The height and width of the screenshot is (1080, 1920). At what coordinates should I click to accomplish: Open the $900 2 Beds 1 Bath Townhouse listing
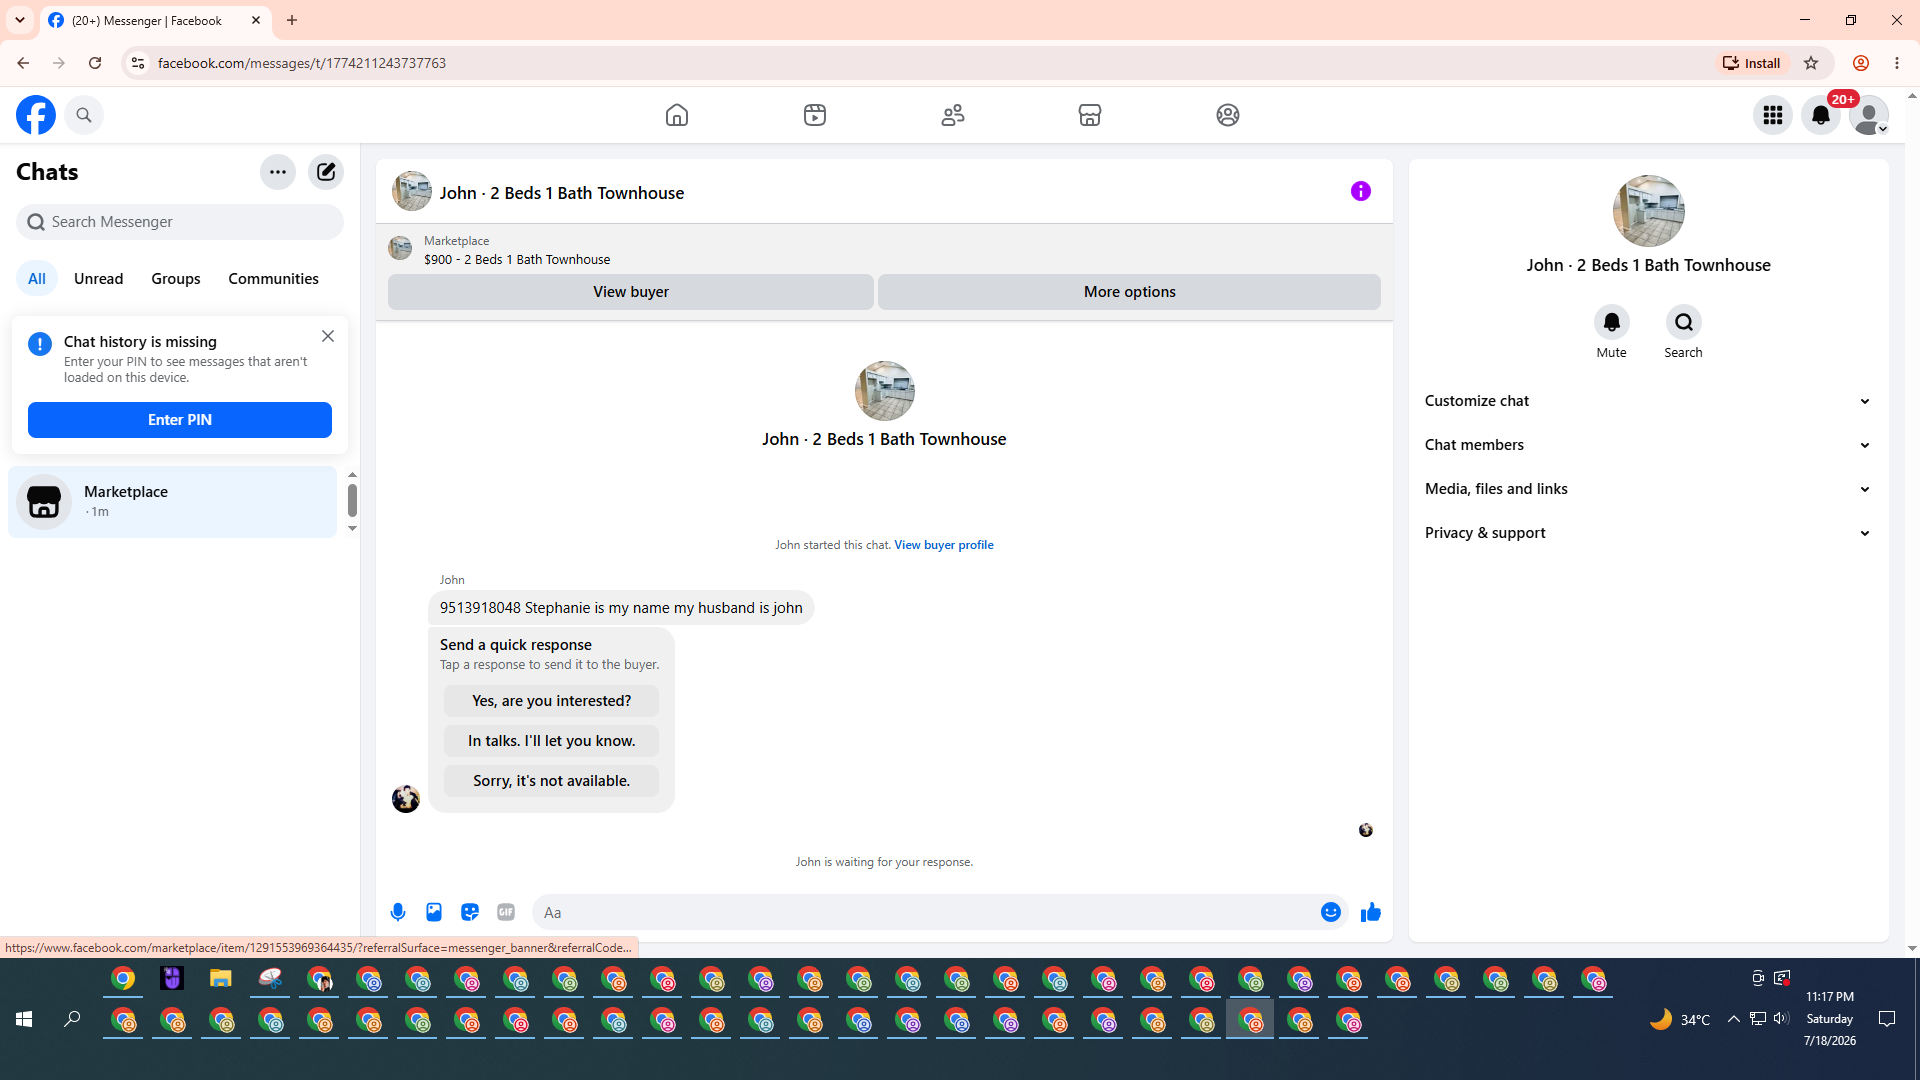tap(517, 259)
